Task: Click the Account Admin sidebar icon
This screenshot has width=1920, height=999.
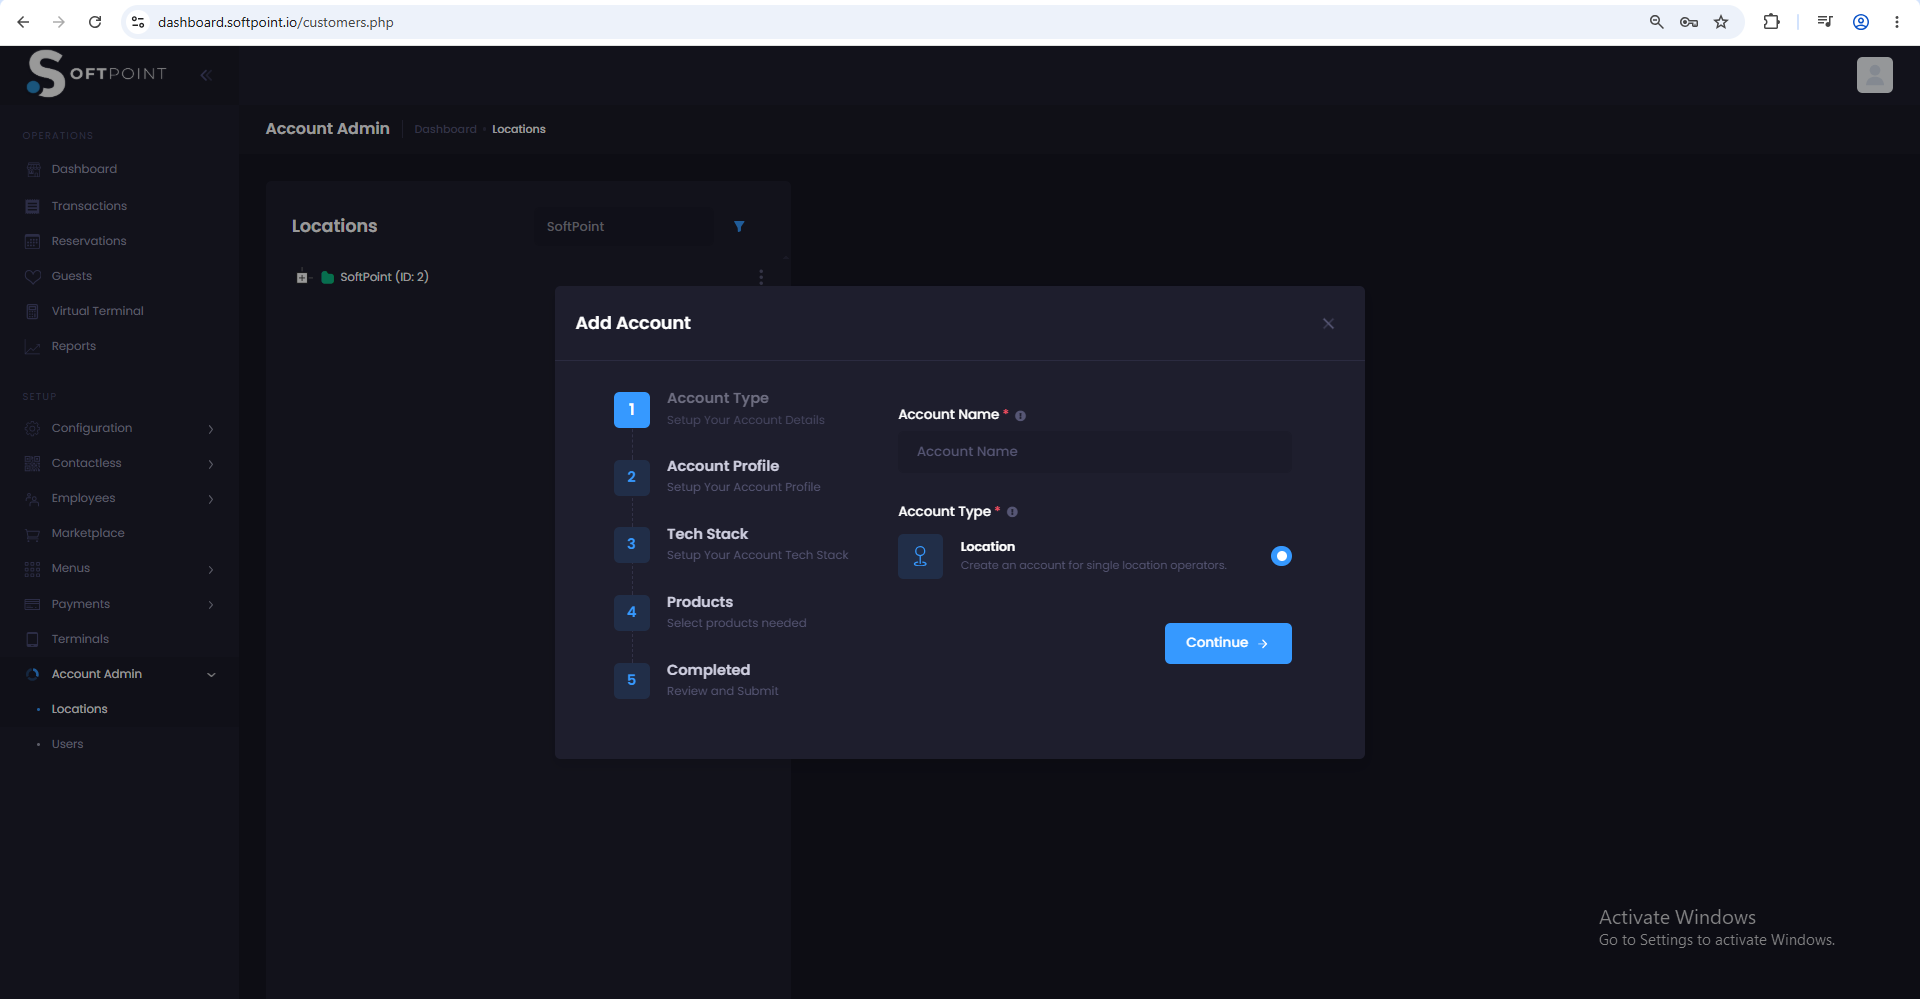Action: 32,674
